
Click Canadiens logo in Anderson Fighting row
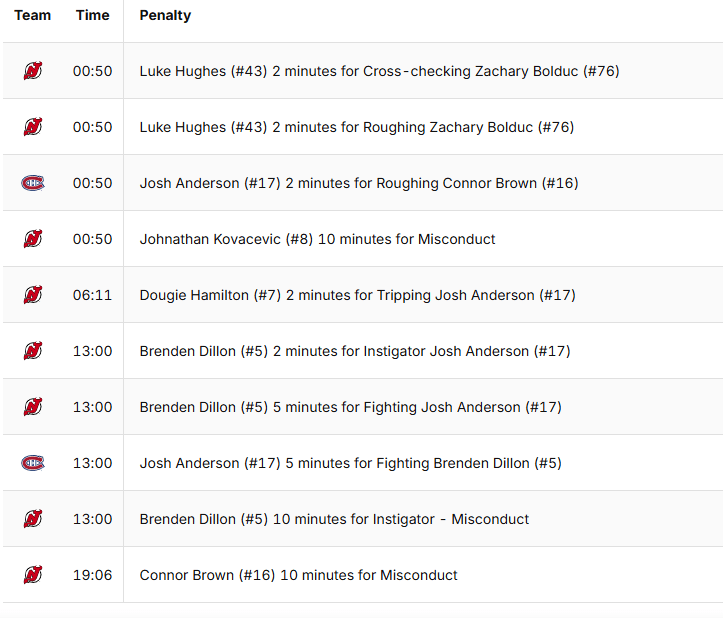pos(33,463)
